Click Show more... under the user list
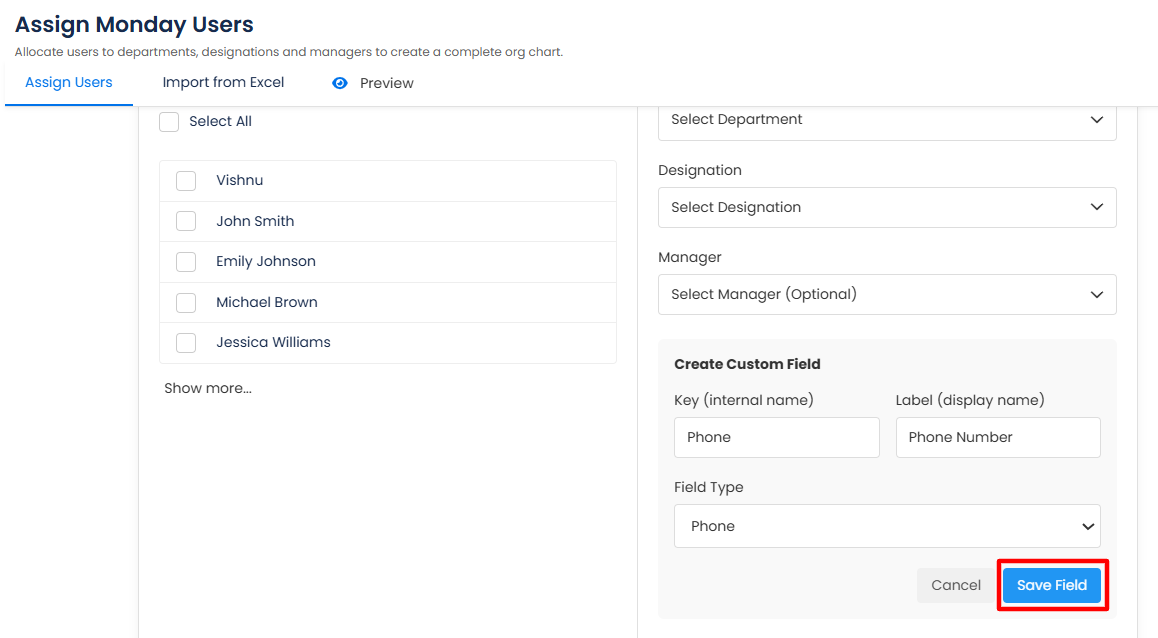Screen dimensions: 1158x638 point(208,388)
